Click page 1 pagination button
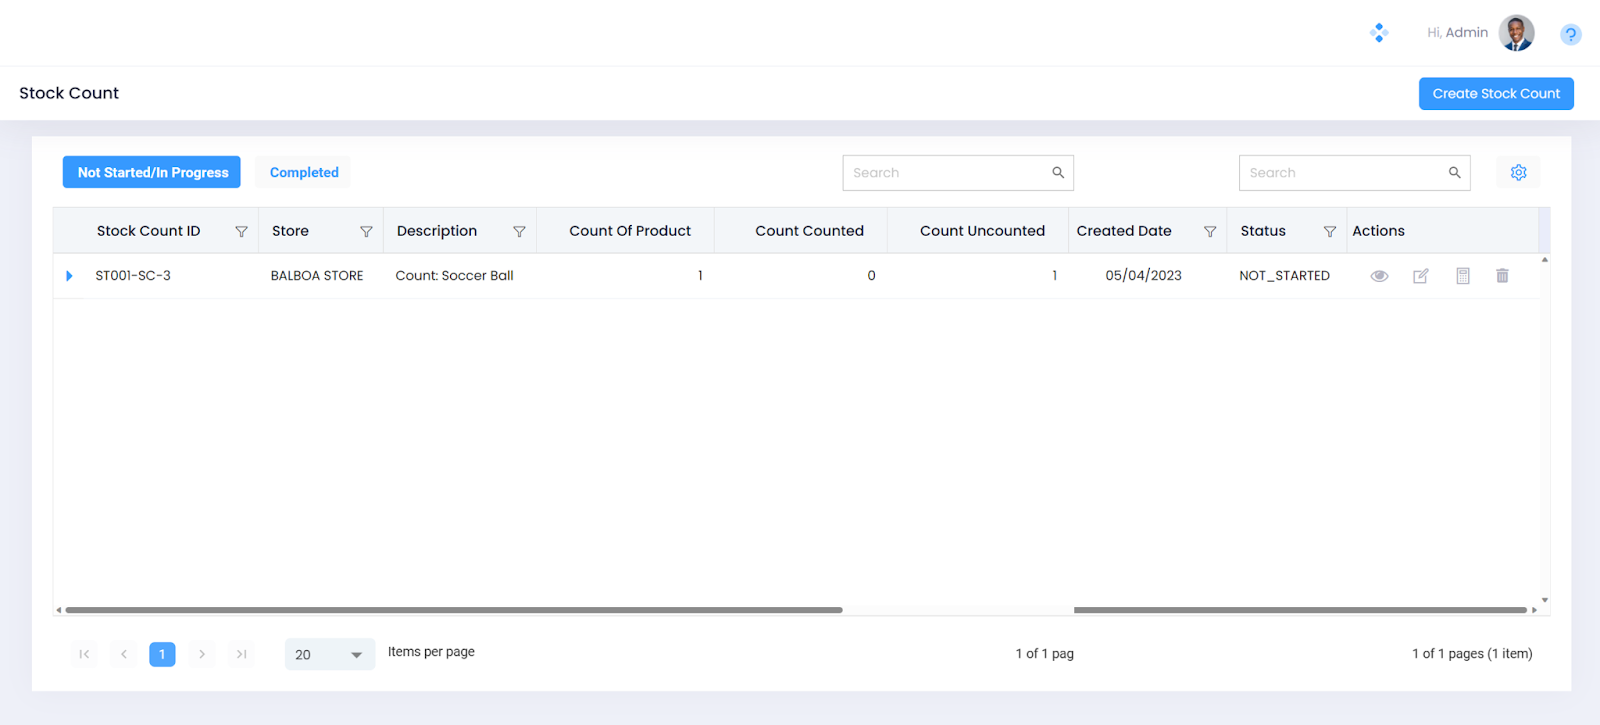1600x725 pixels. 162,654
